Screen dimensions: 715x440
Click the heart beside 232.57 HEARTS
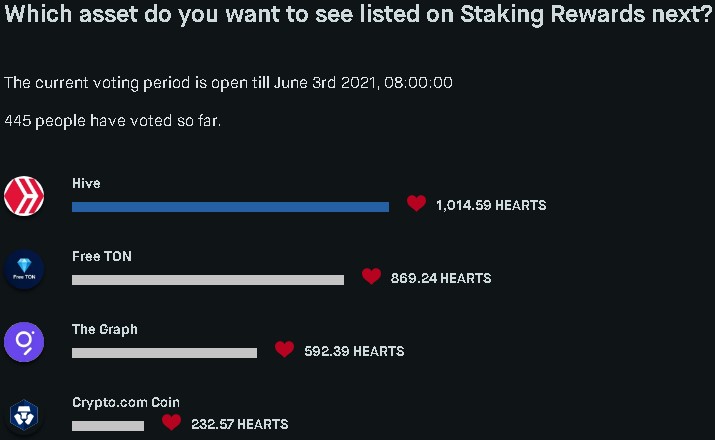(171, 422)
